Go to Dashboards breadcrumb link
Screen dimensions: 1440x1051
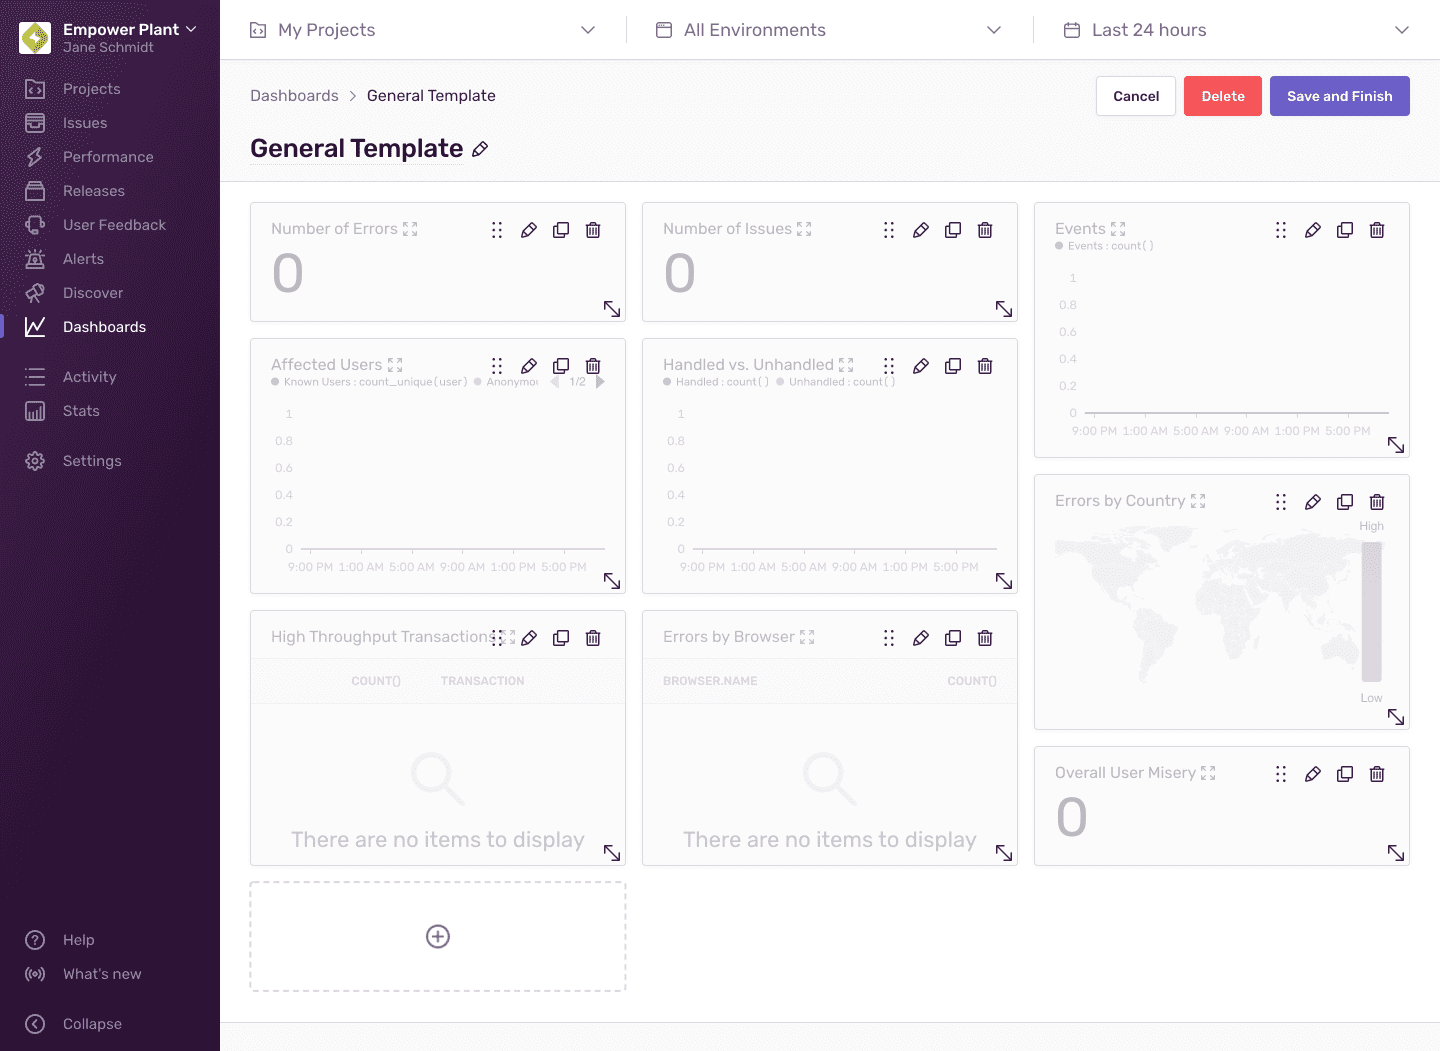click(x=294, y=96)
